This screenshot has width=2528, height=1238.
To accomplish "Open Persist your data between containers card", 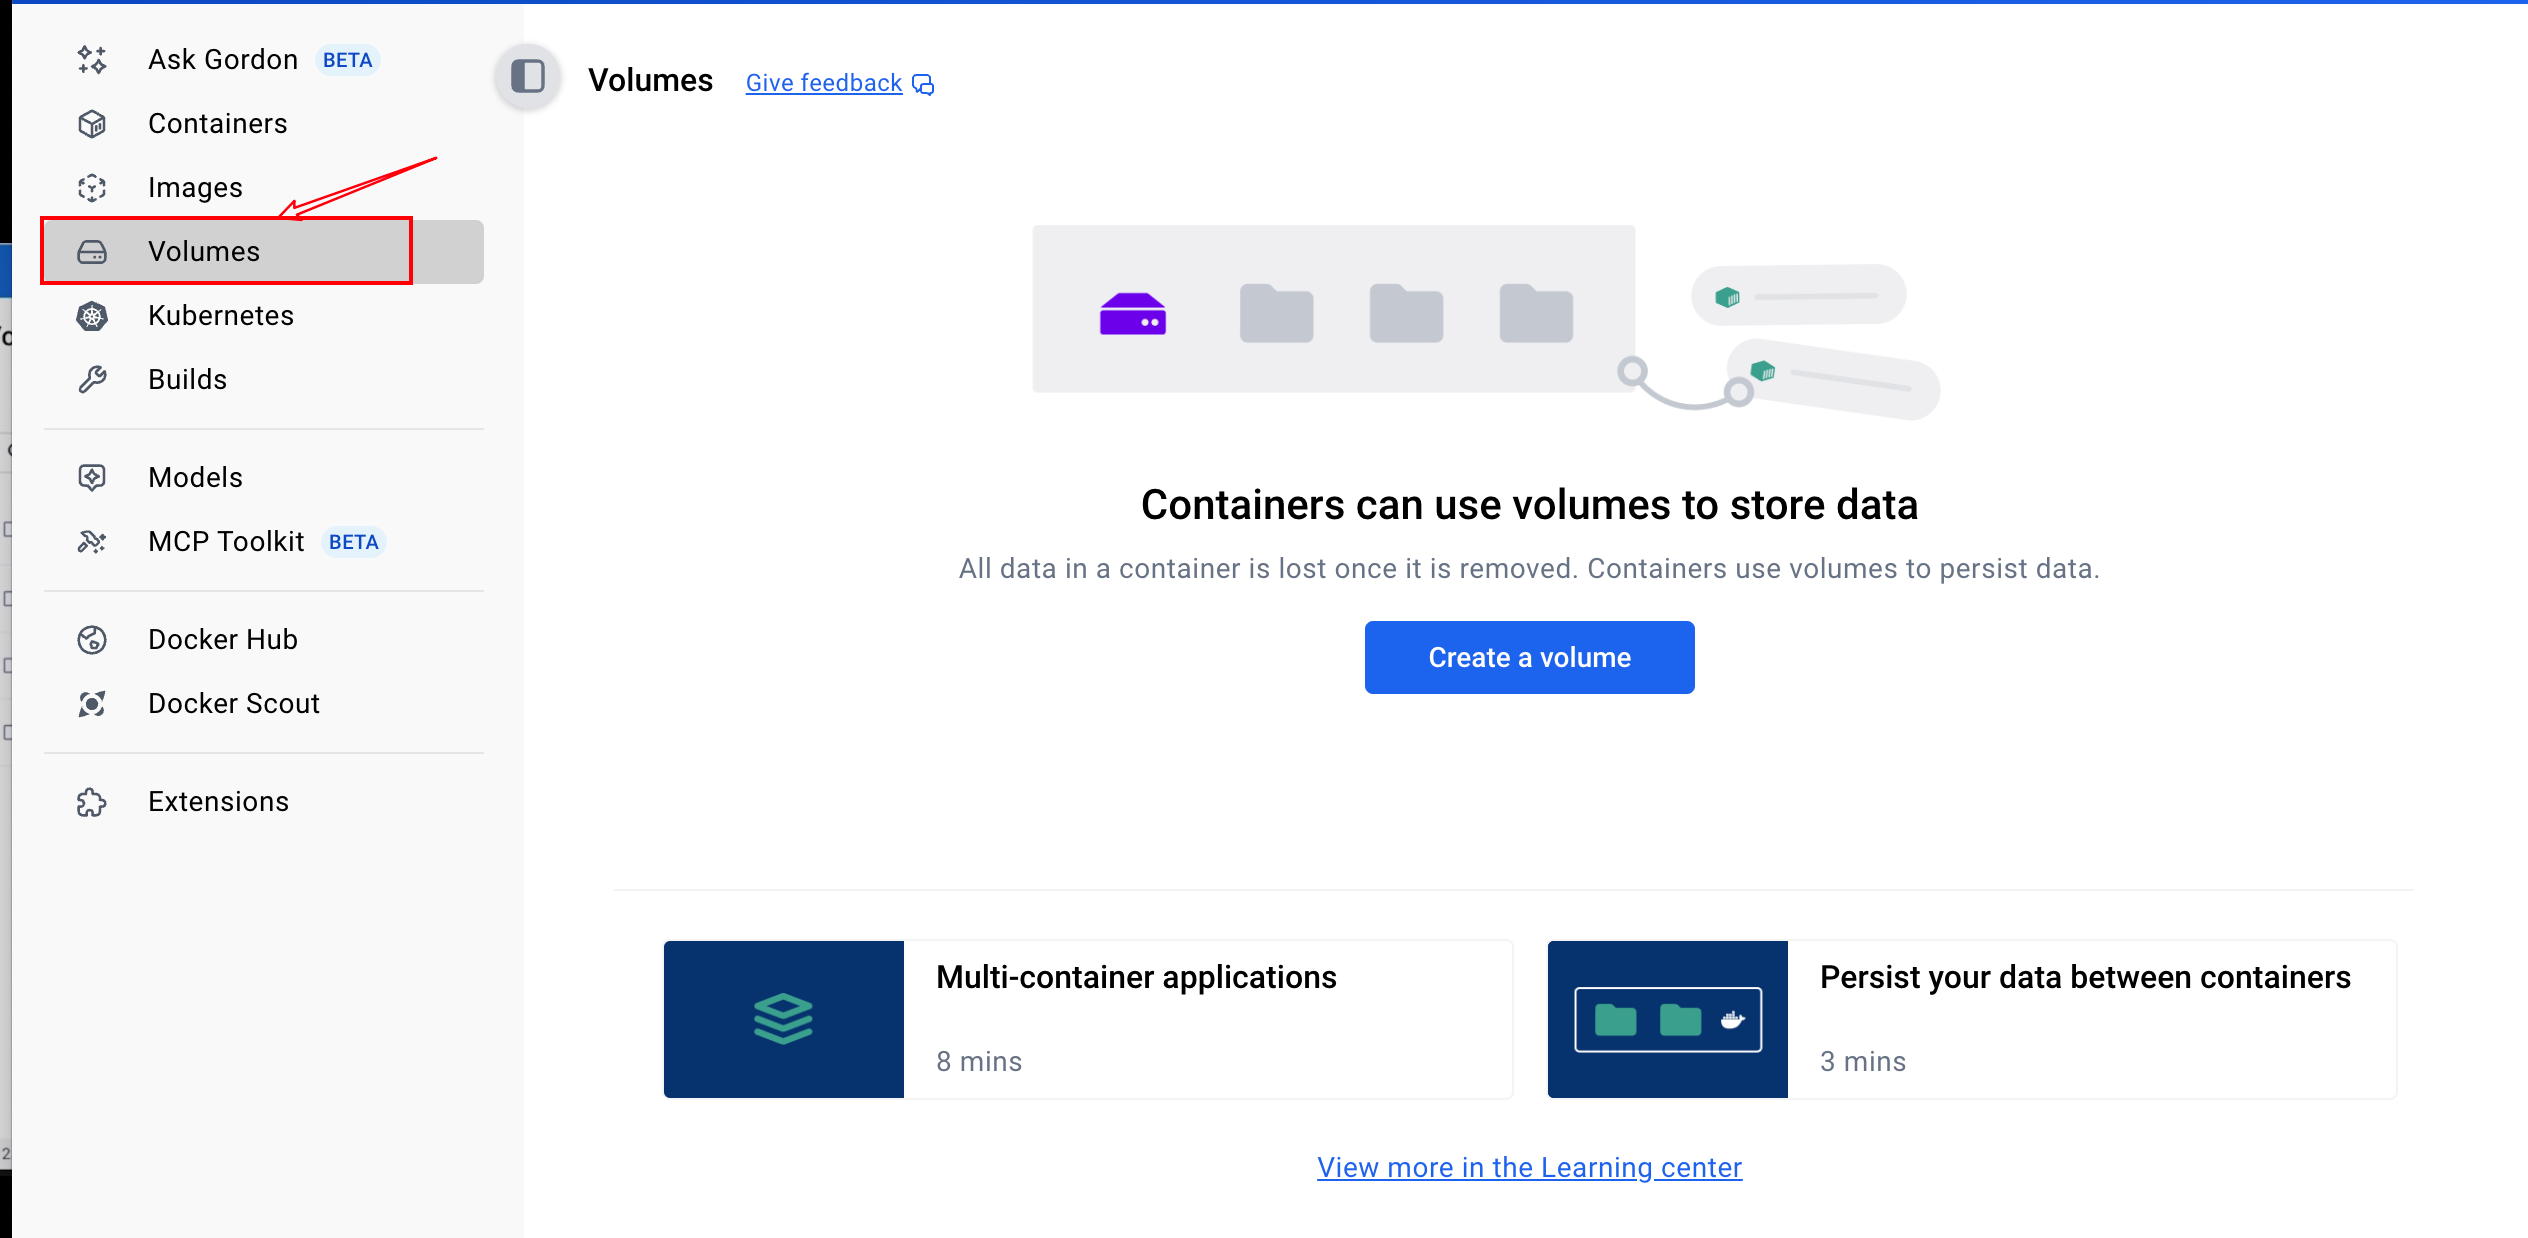I will point(2084,977).
